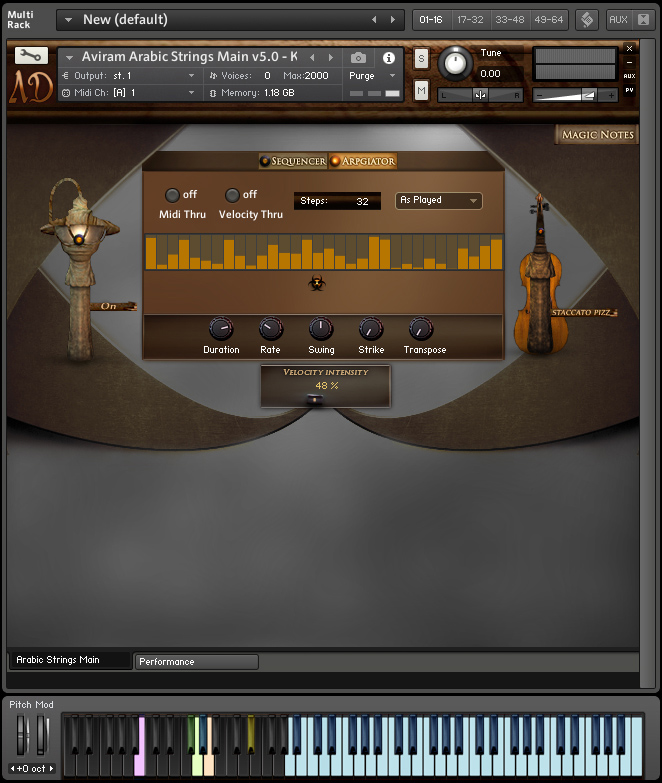The height and width of the screenshot is (783, 662).
Task: Select the 01-16 rack page tab
Action: pos(431,20)
